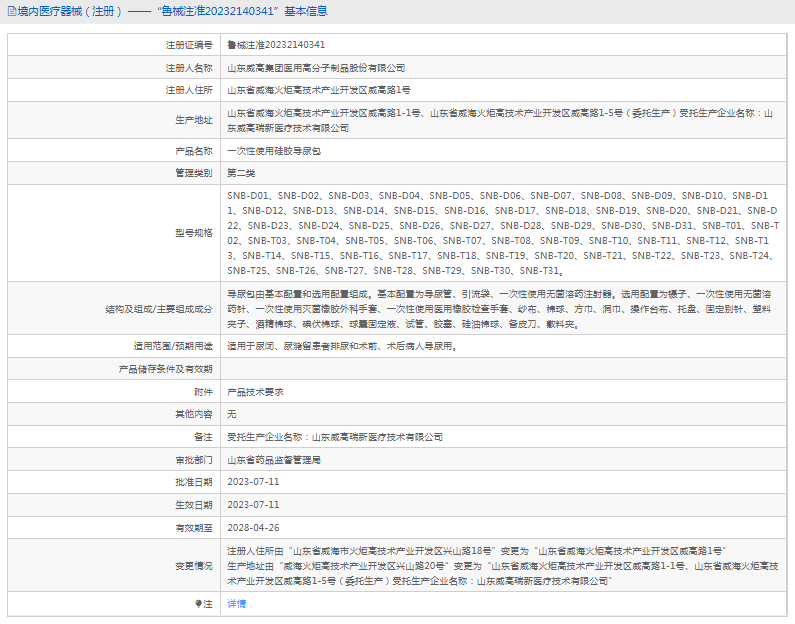Select the 2023-07-11 value in the 生效日期 row
This screenshot has width=795, height=624.
253,505
